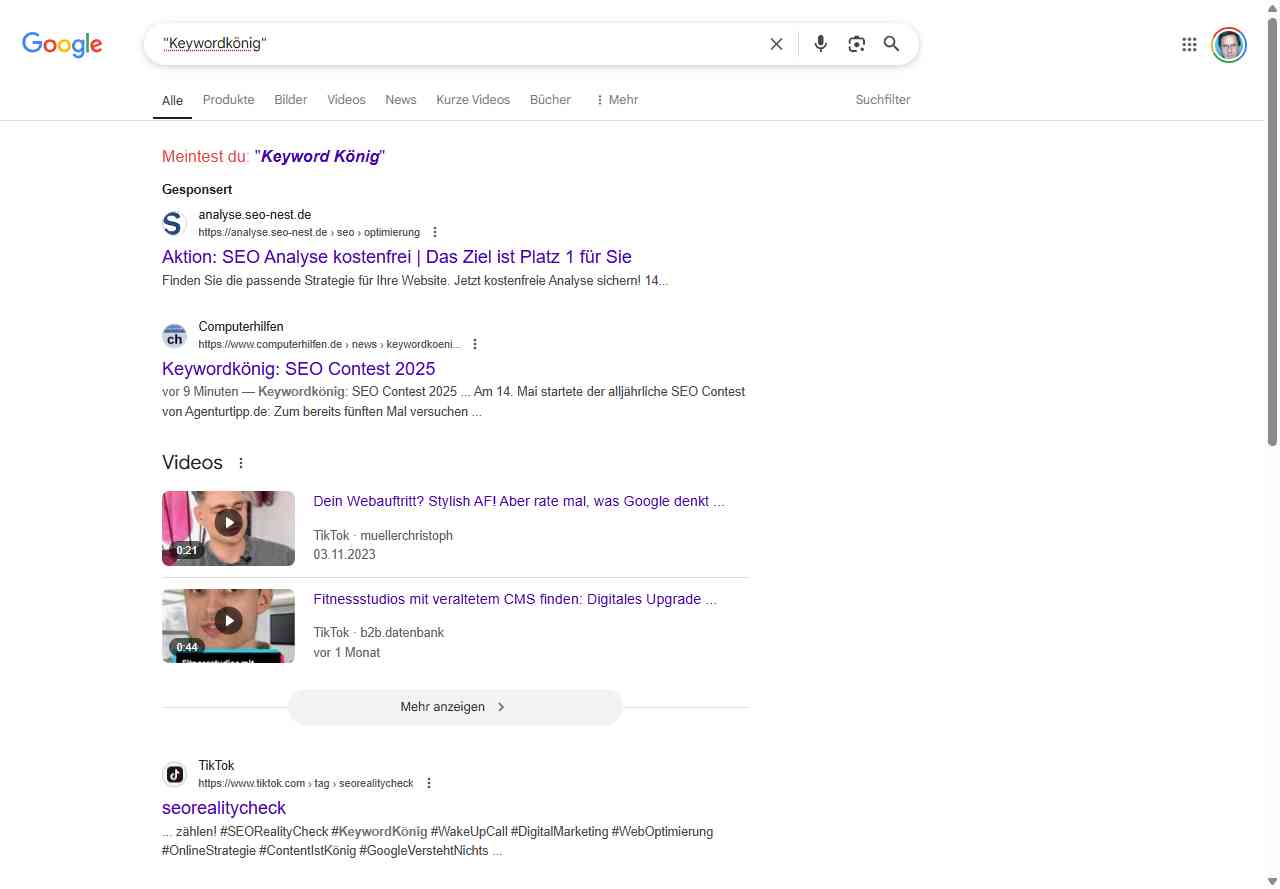Click the 'TikTok · muellerchristoph' source text
The height and width of the screenshot is (889, 1280).
tap(383, 535)
